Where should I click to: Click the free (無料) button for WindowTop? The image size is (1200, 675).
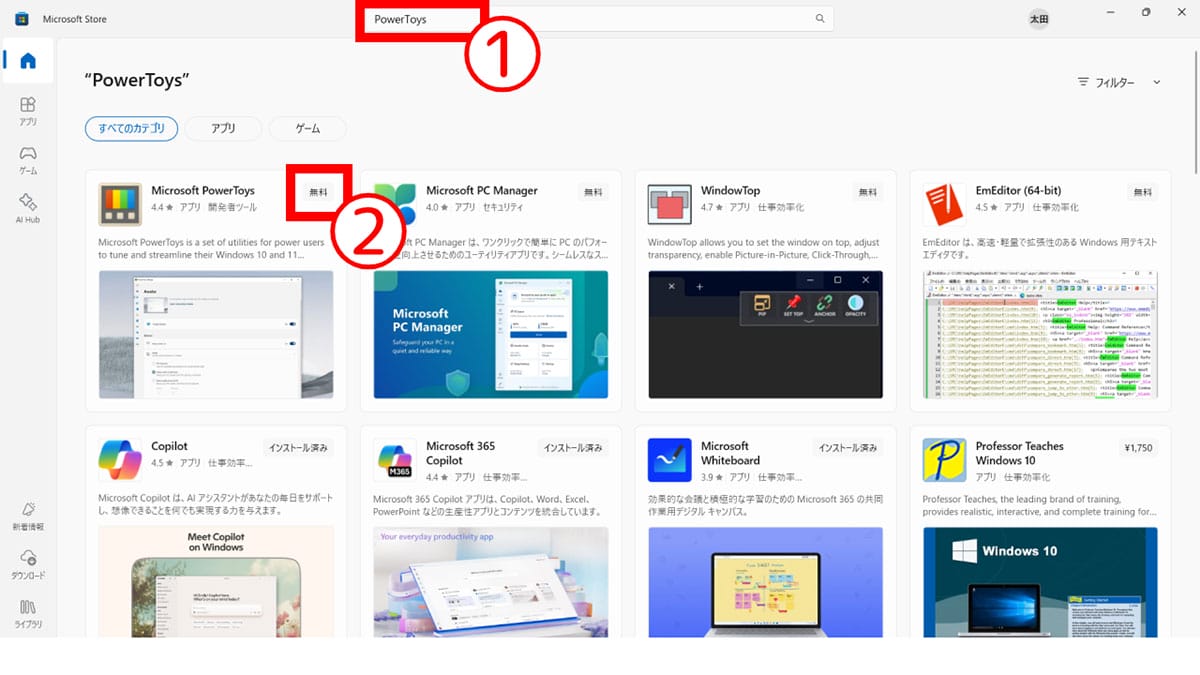tap(867, 192)
